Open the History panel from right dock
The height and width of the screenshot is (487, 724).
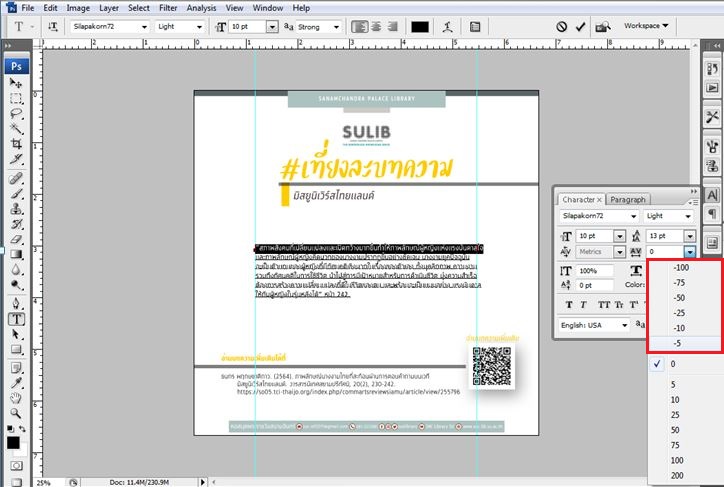[712, 69]
